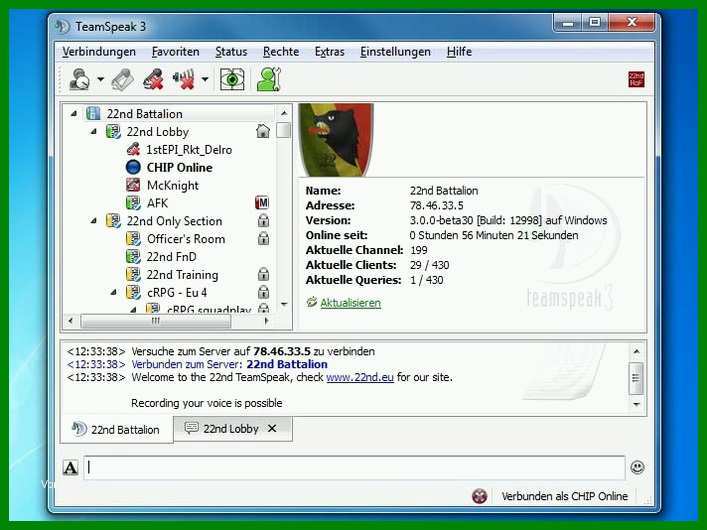Open the green contacts manager icon
The image size is (707, 530).
269,79
